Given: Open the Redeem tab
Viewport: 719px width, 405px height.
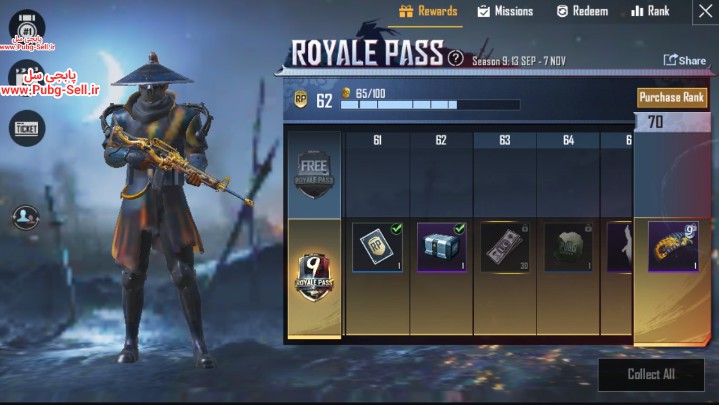Looking at the screenshot, I should pyautogui.click(x=582, y=11).
